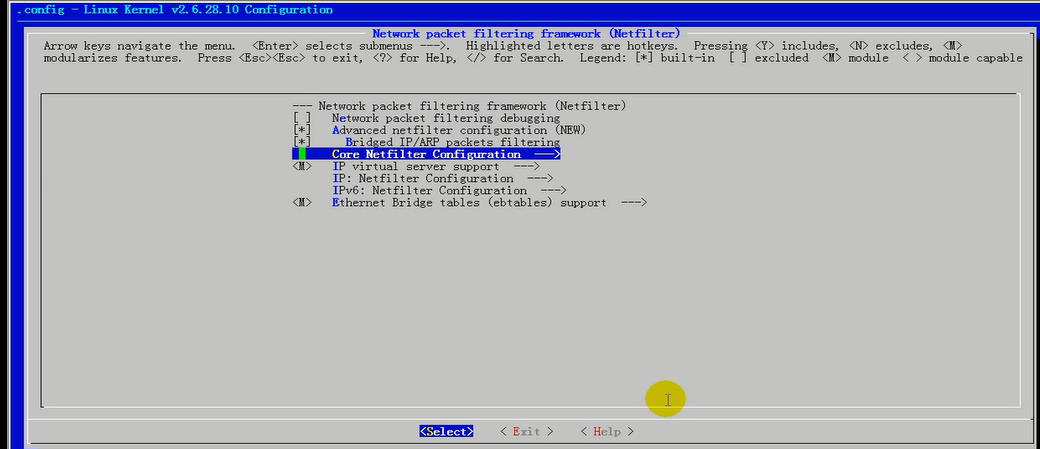Activate the Exit button
The width and height of the screenshot is (1040, 449).
[x=527, y=432]
